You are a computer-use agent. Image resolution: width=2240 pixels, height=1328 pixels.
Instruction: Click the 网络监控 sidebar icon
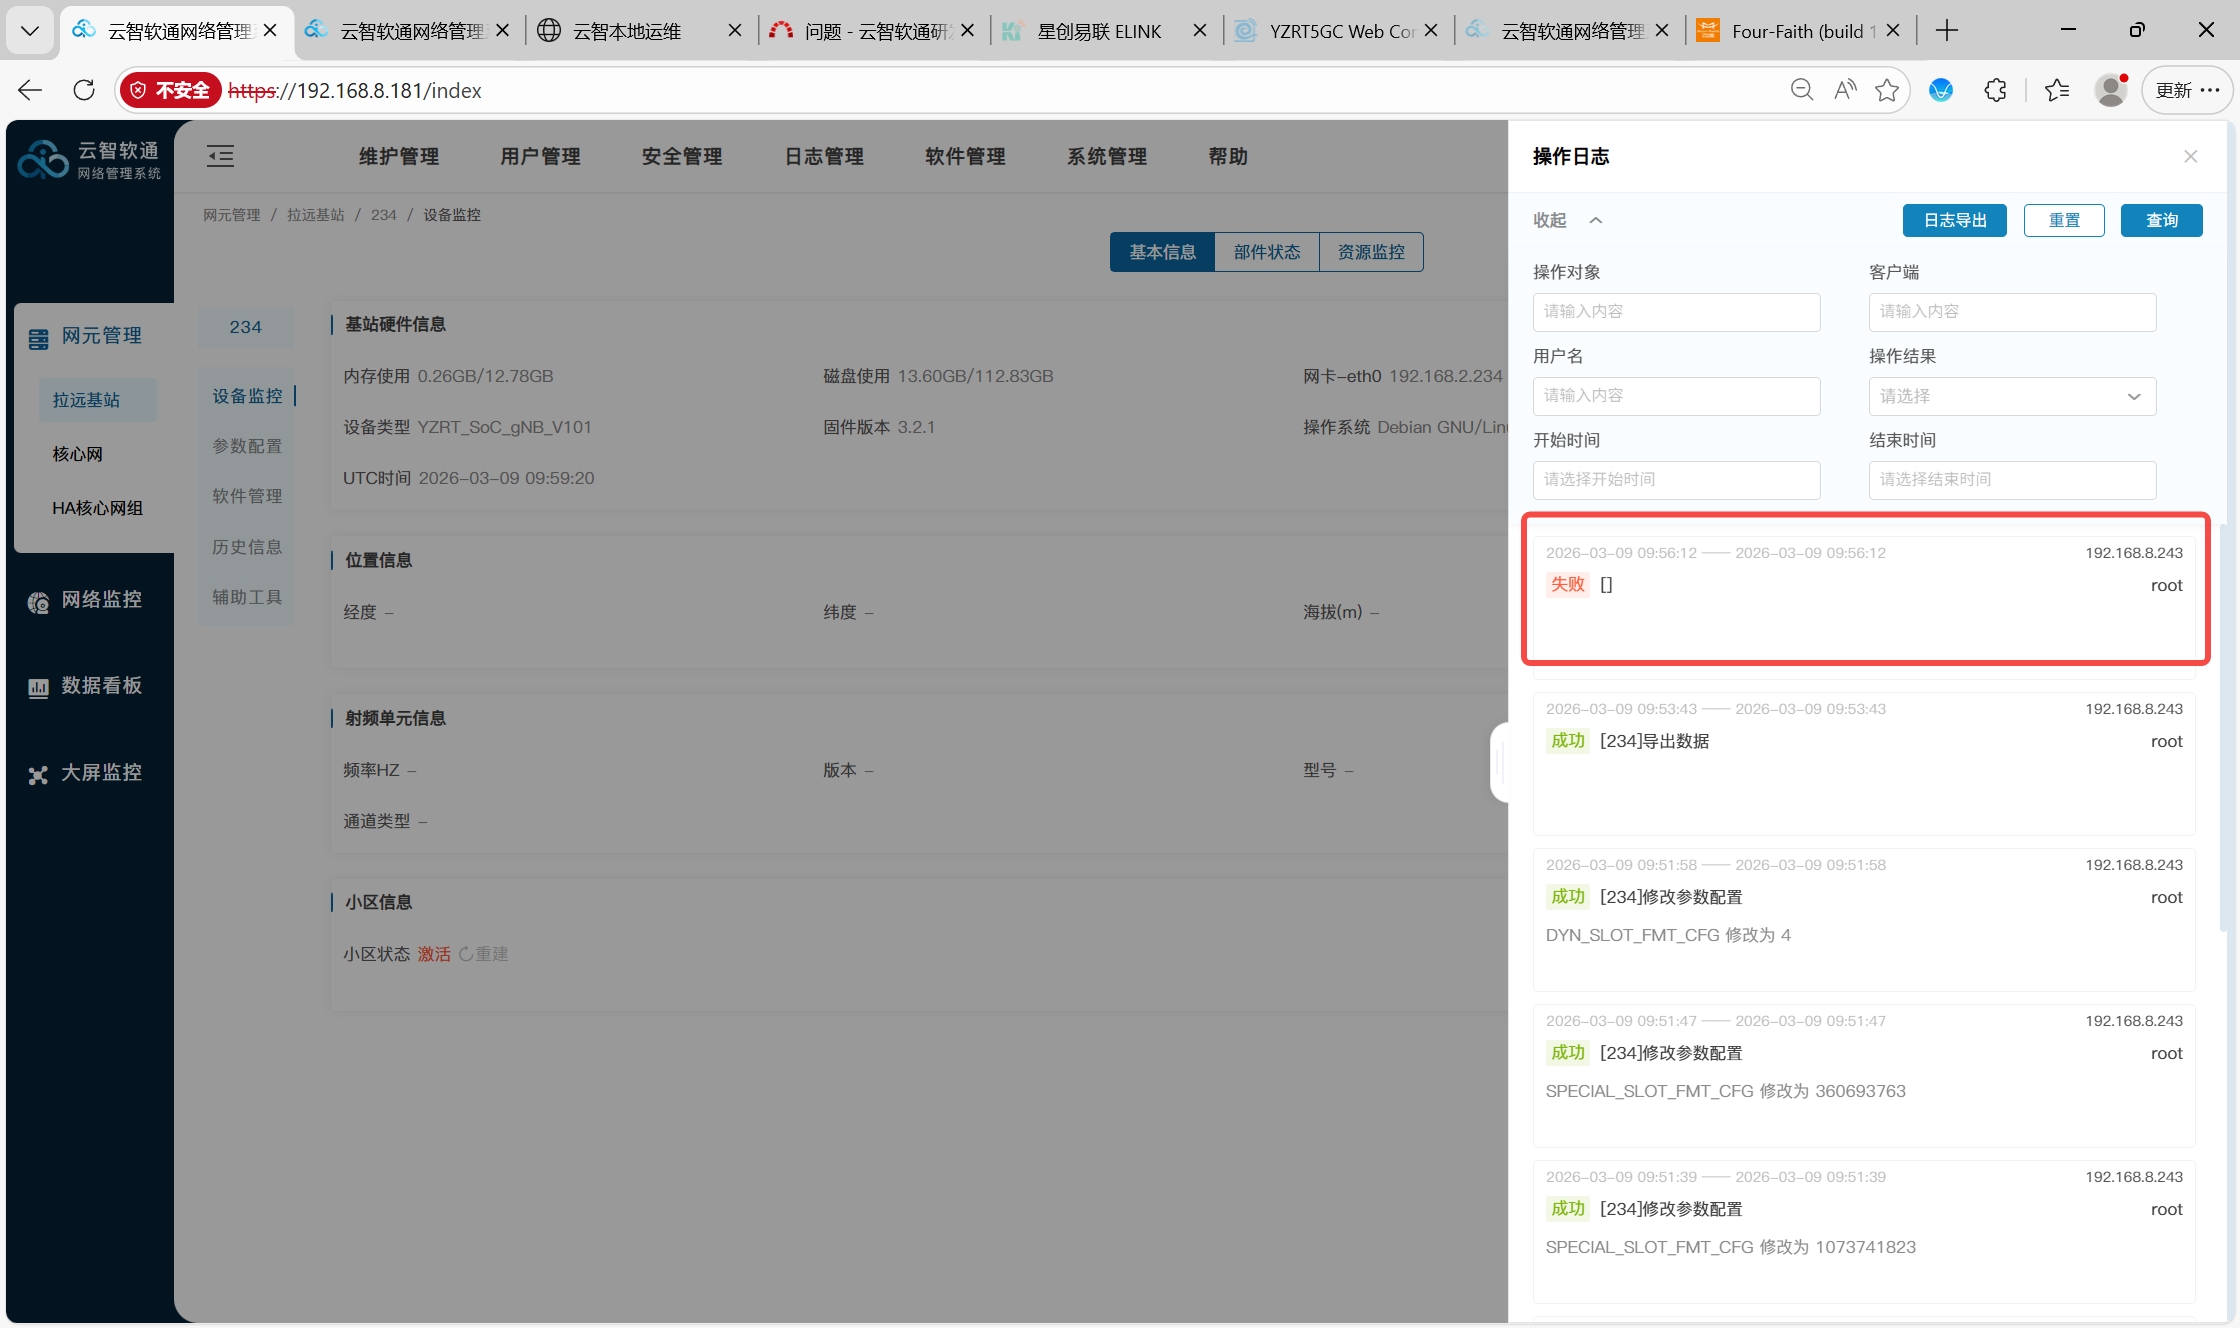coord(38,601)
